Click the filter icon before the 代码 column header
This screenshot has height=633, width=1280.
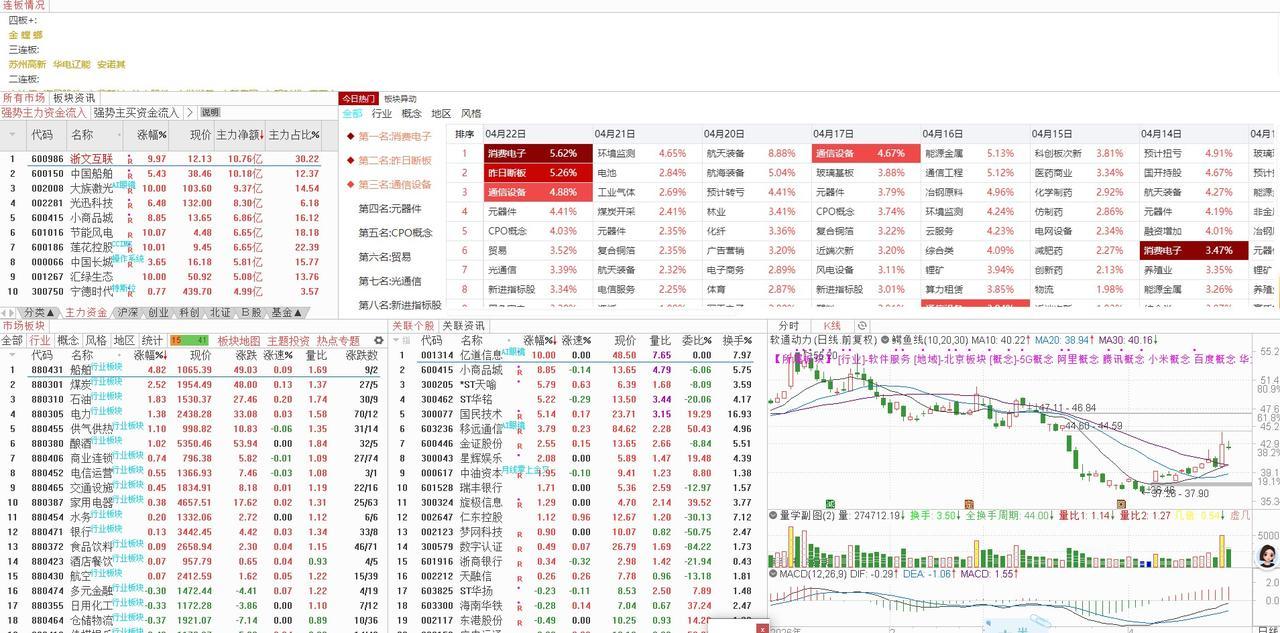(x=13, y=134)
